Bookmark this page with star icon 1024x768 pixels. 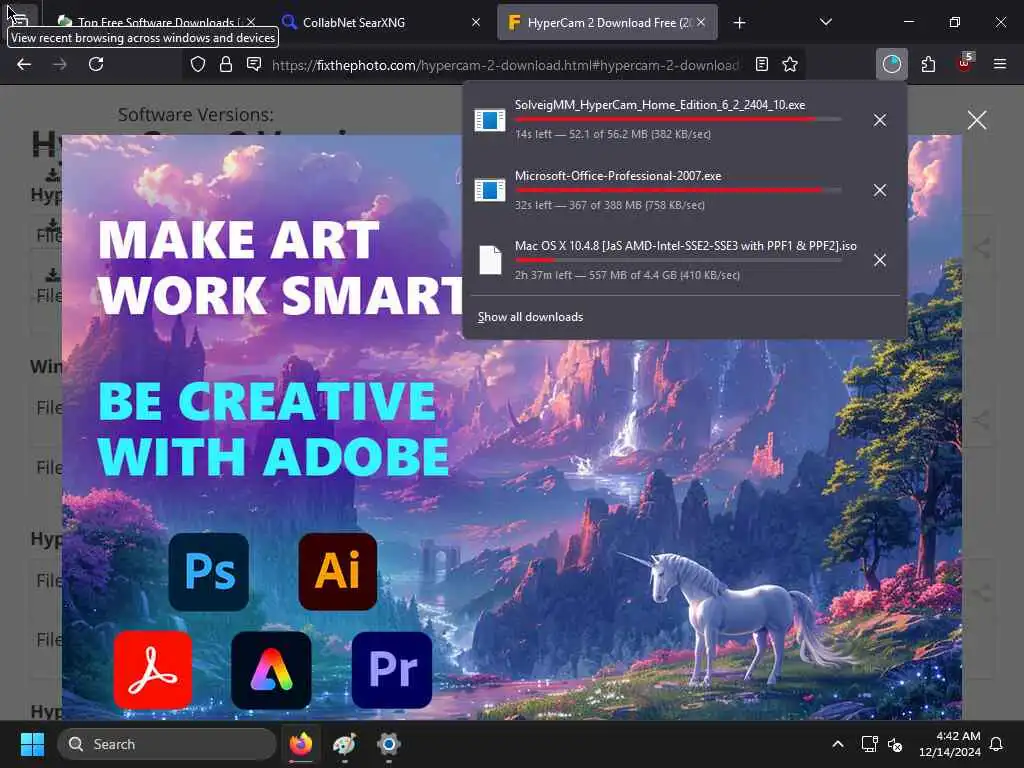[x=790, y=64]
